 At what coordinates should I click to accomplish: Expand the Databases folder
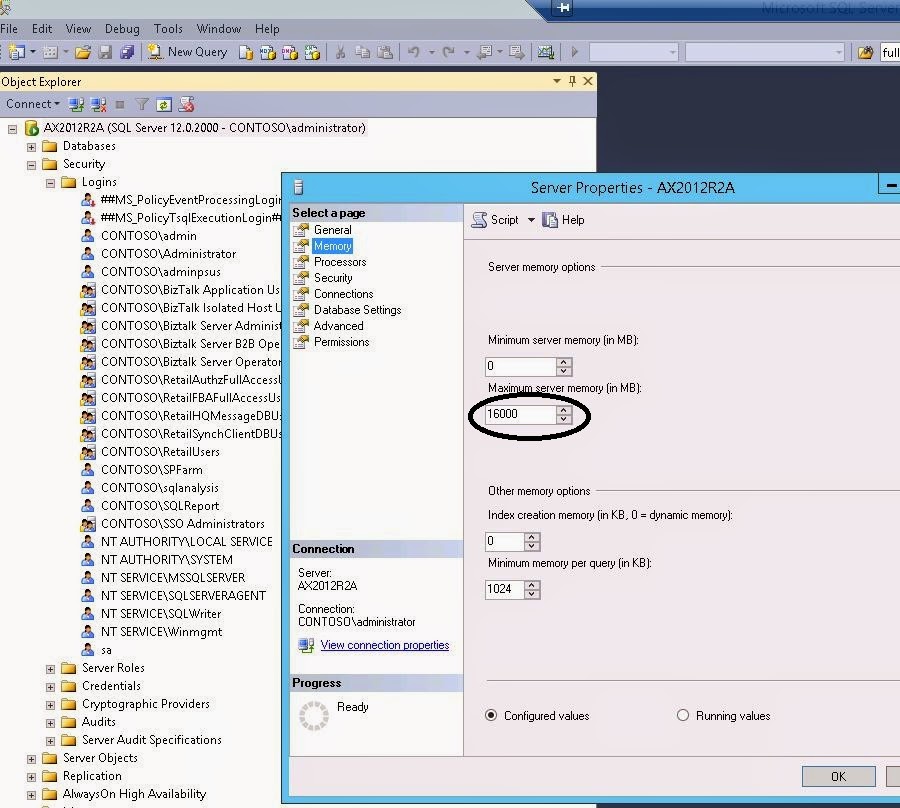tap(32, 147)
